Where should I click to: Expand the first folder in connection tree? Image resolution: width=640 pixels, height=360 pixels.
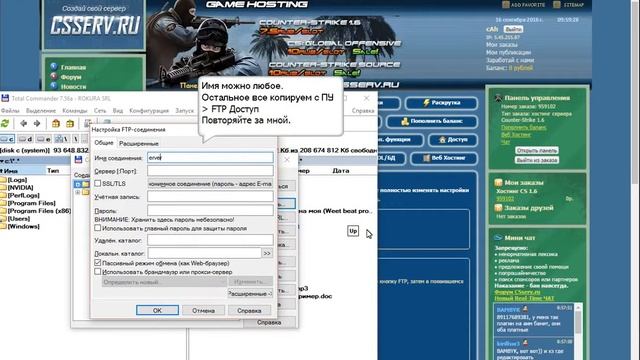(78, 184)
